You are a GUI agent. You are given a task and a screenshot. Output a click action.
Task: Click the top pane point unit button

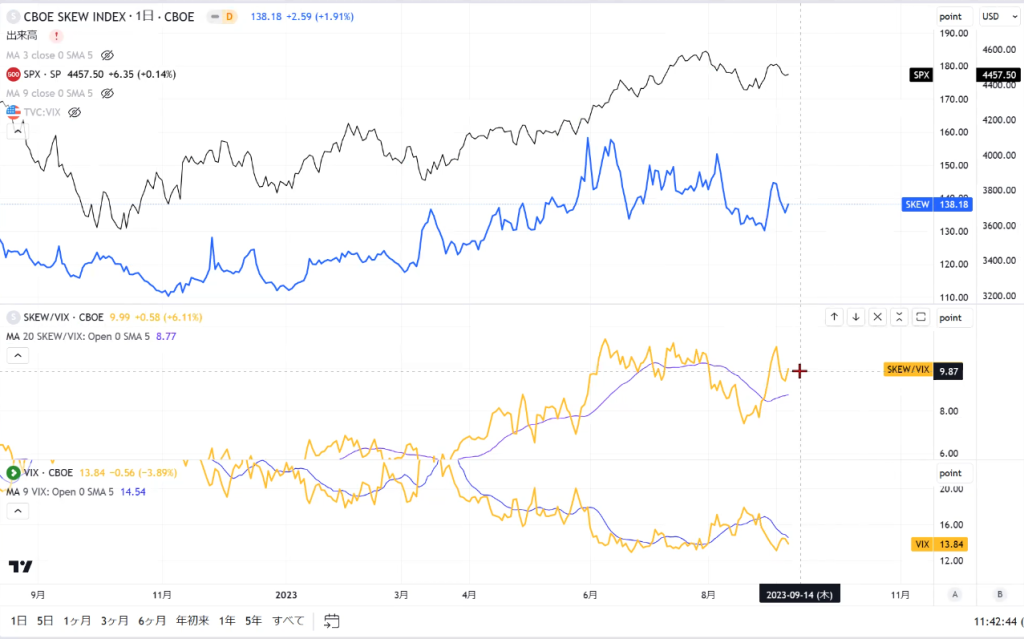(951, 16)
